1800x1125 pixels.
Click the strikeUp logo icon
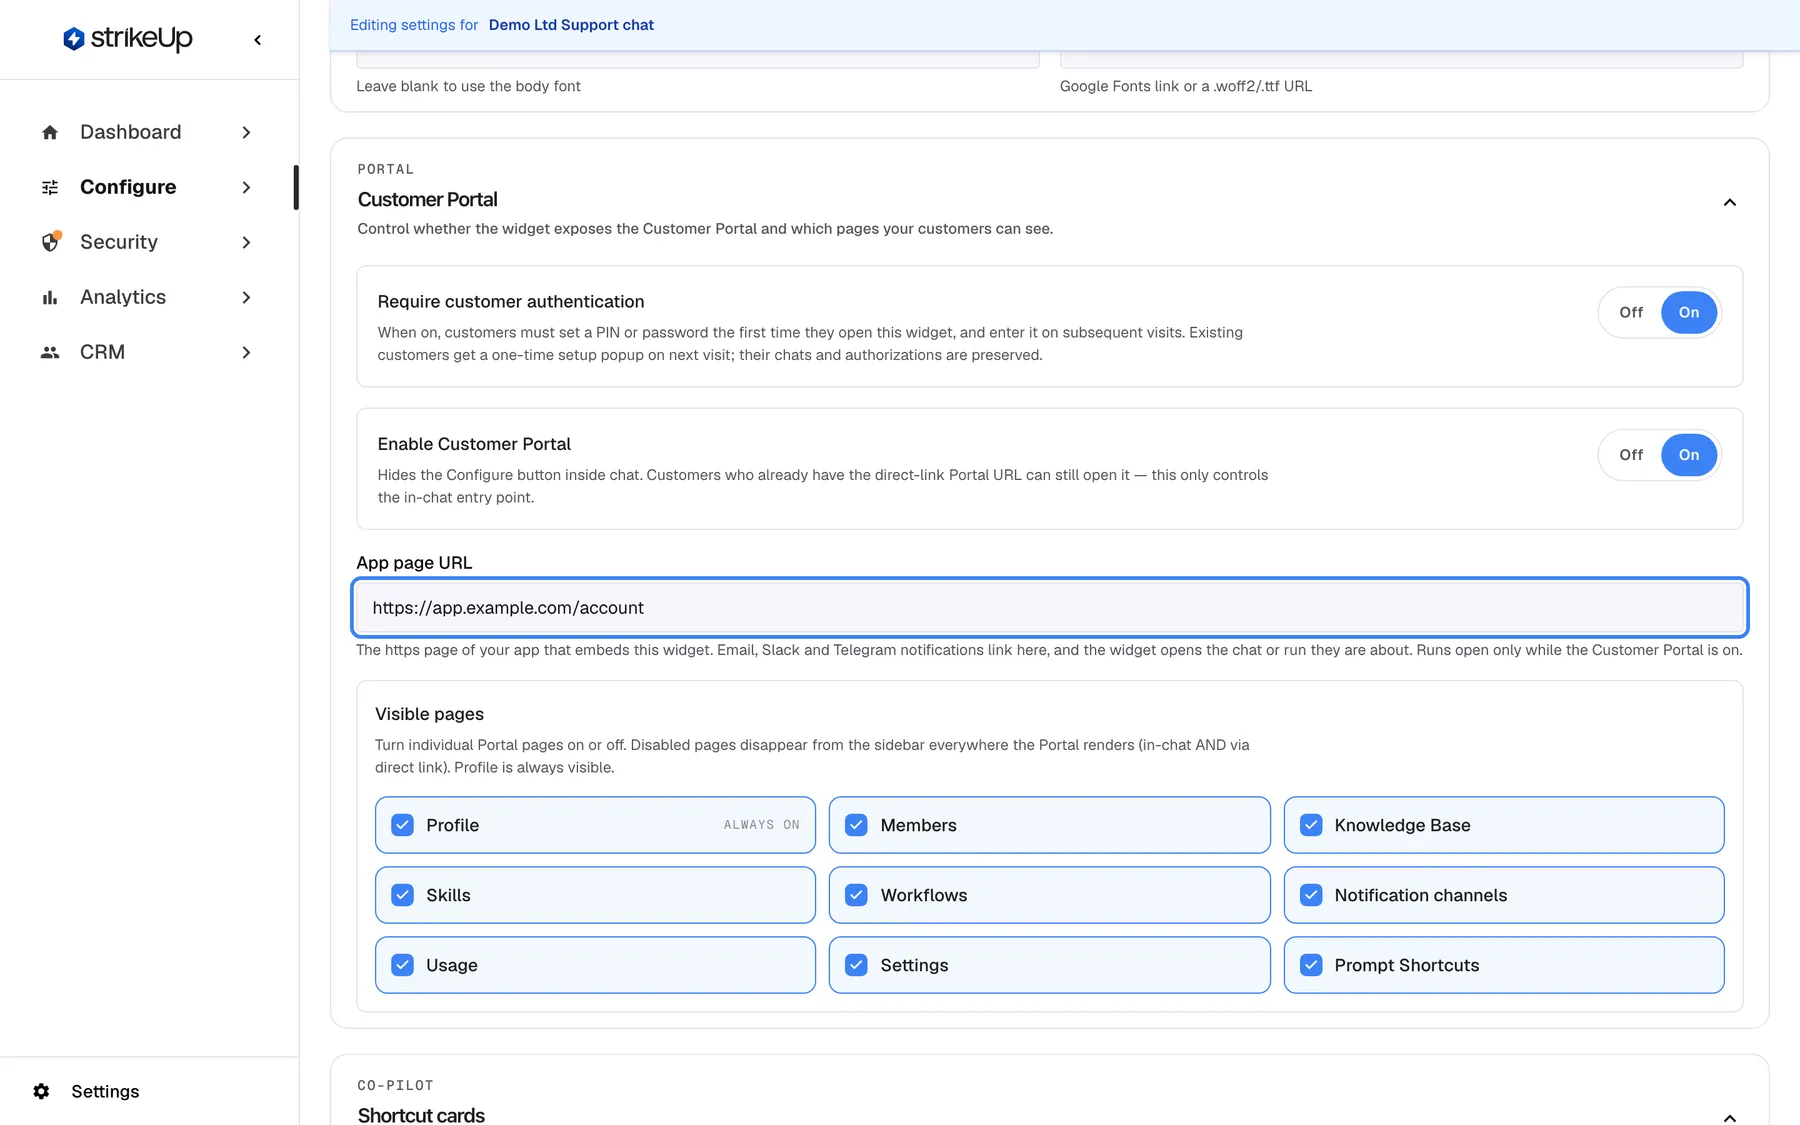coord(73,39)
